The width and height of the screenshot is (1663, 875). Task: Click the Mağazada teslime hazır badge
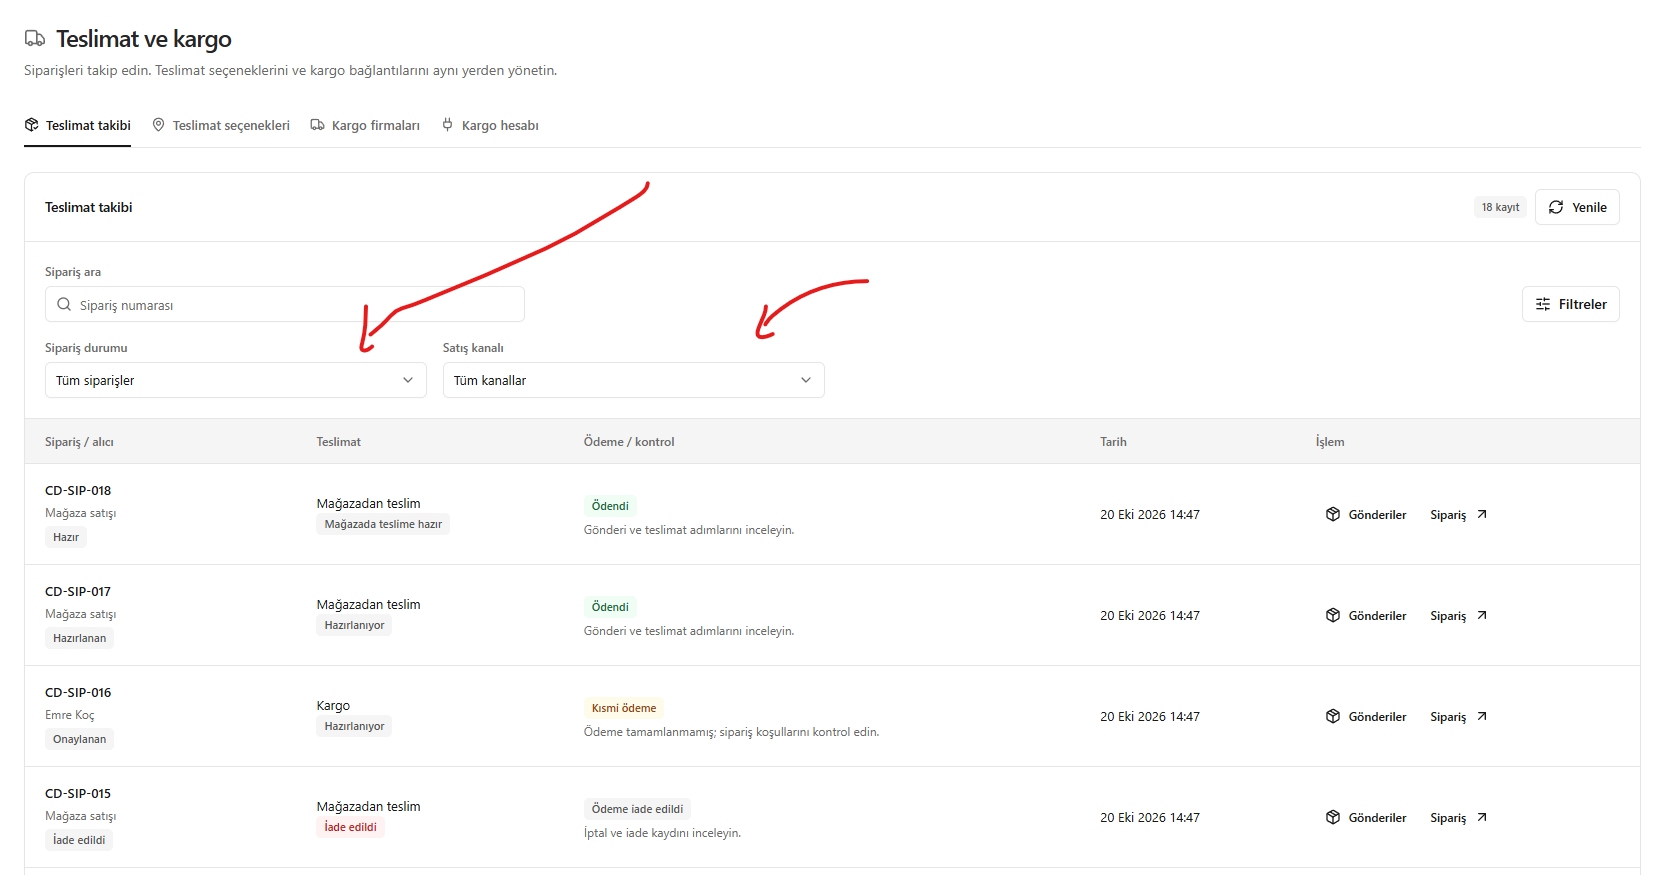383,524
